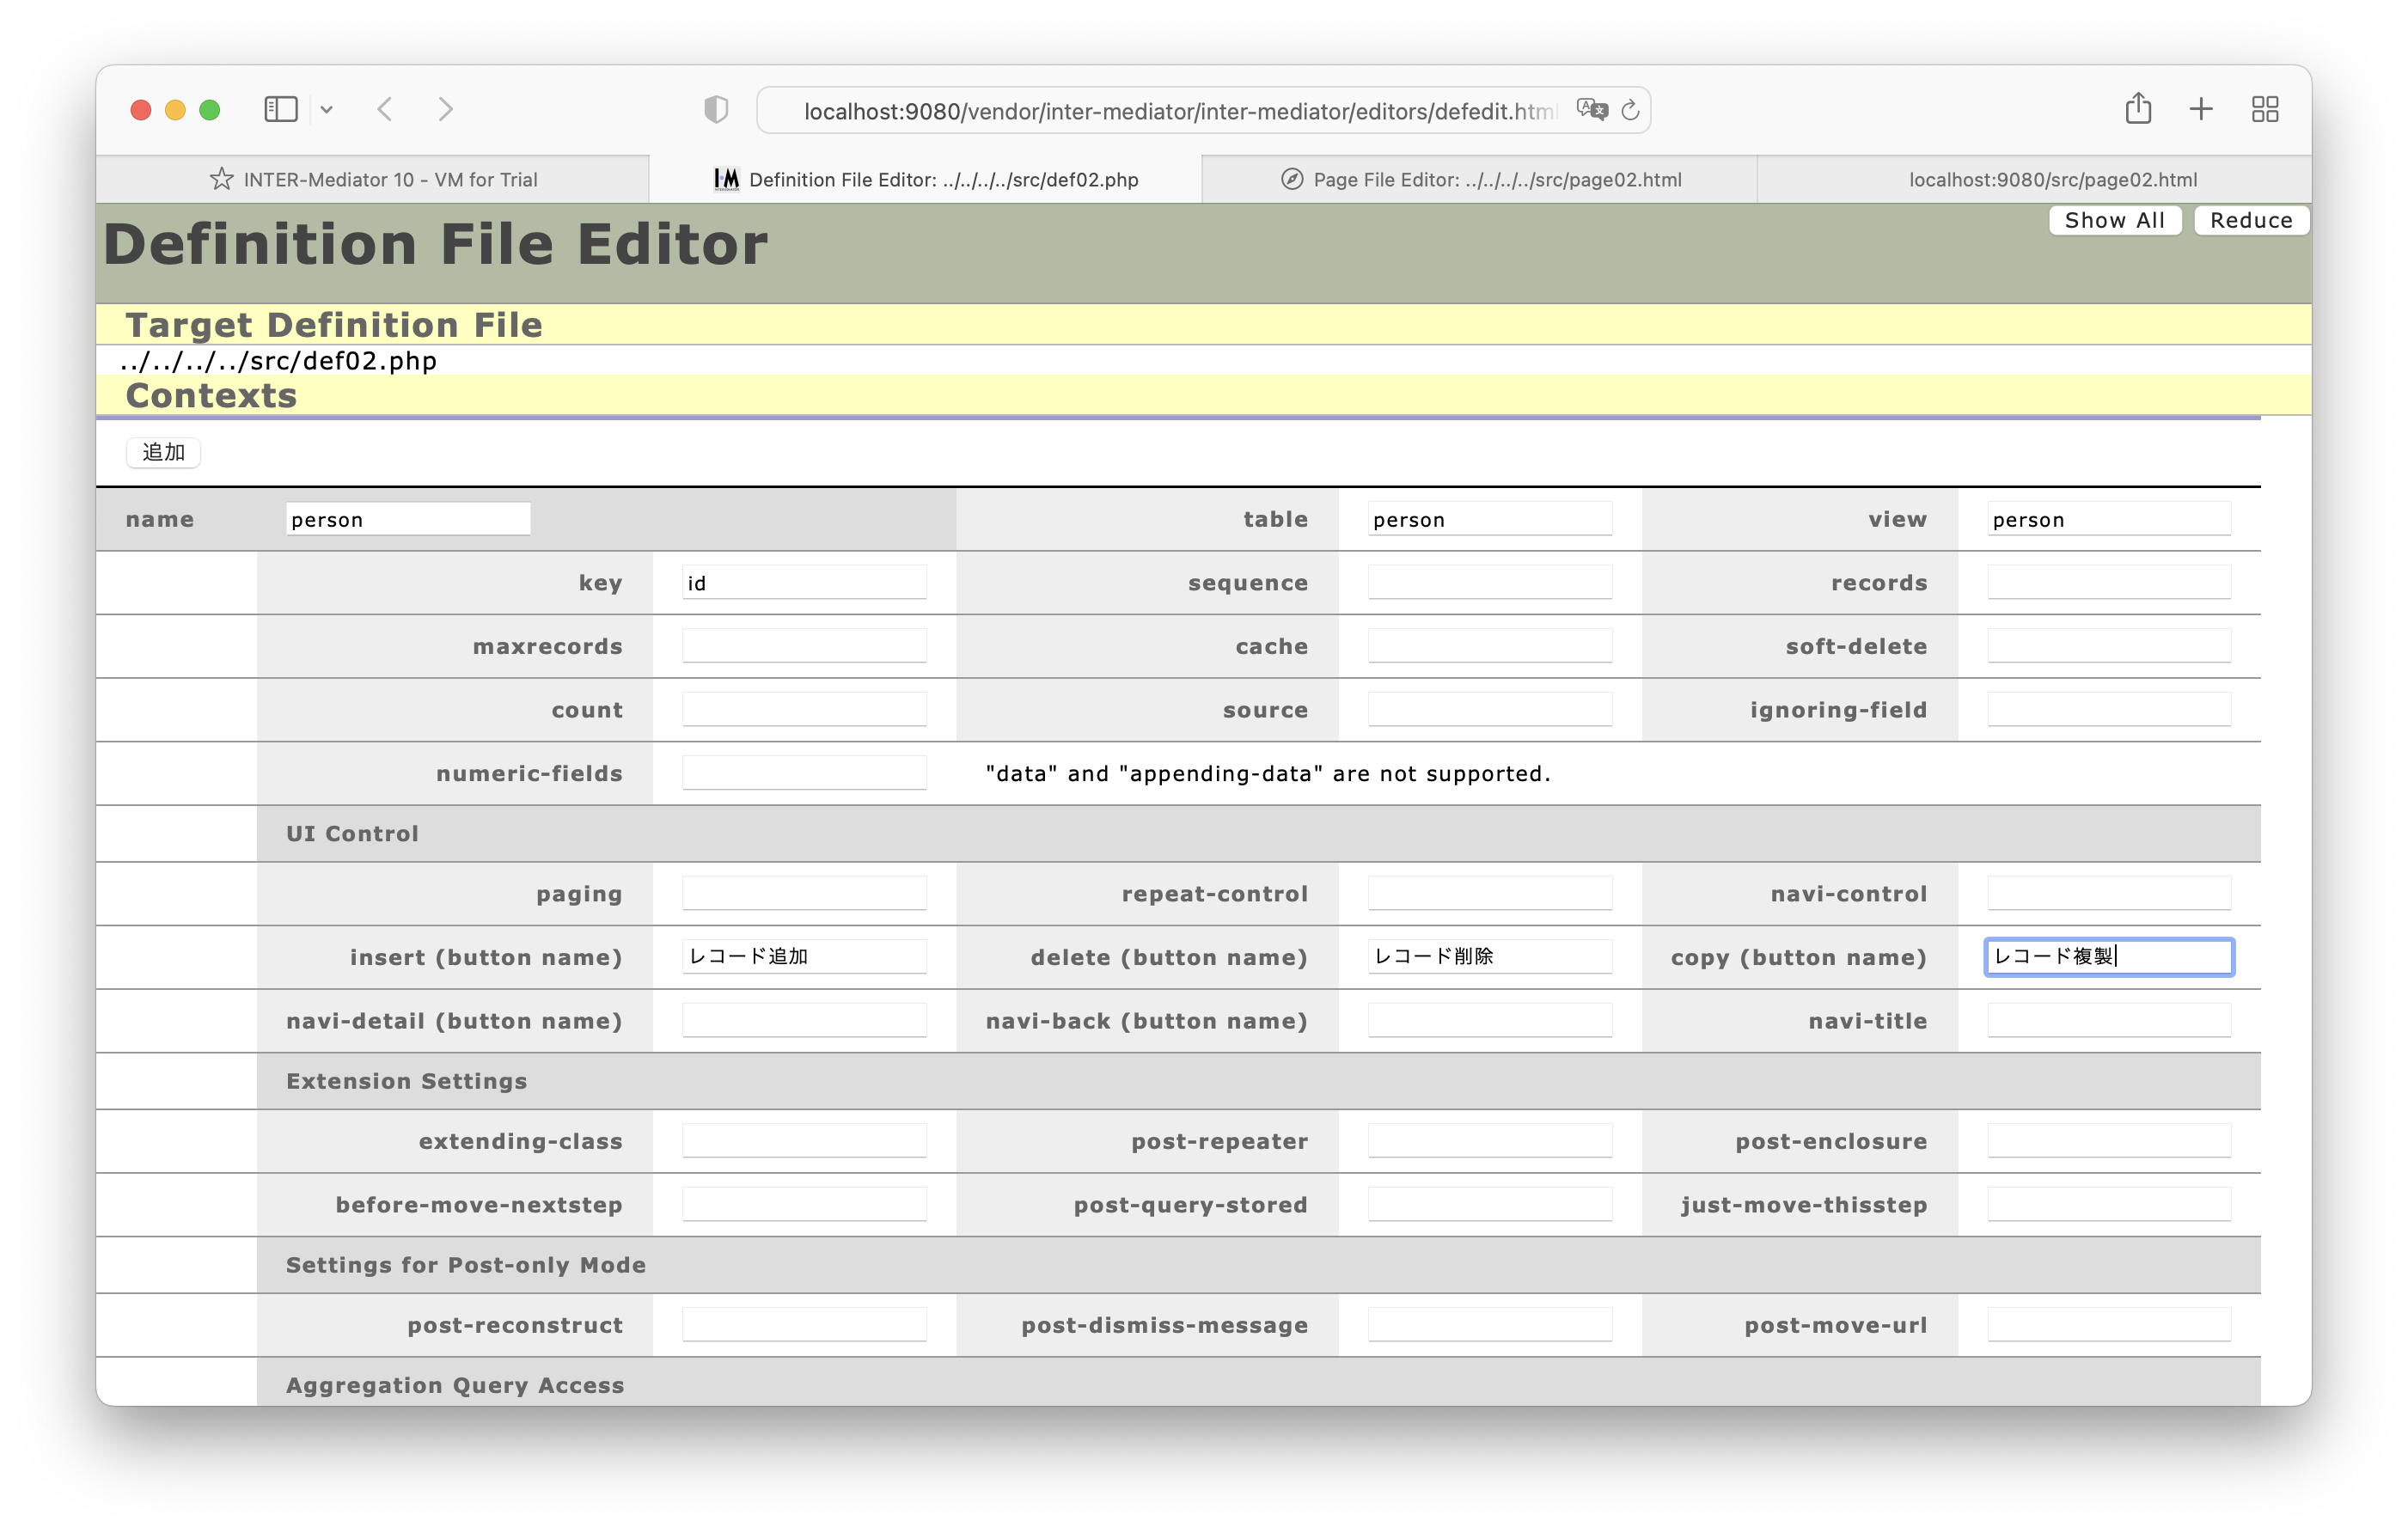Click the ignoring-field input field

click(x=2109, y=710)
